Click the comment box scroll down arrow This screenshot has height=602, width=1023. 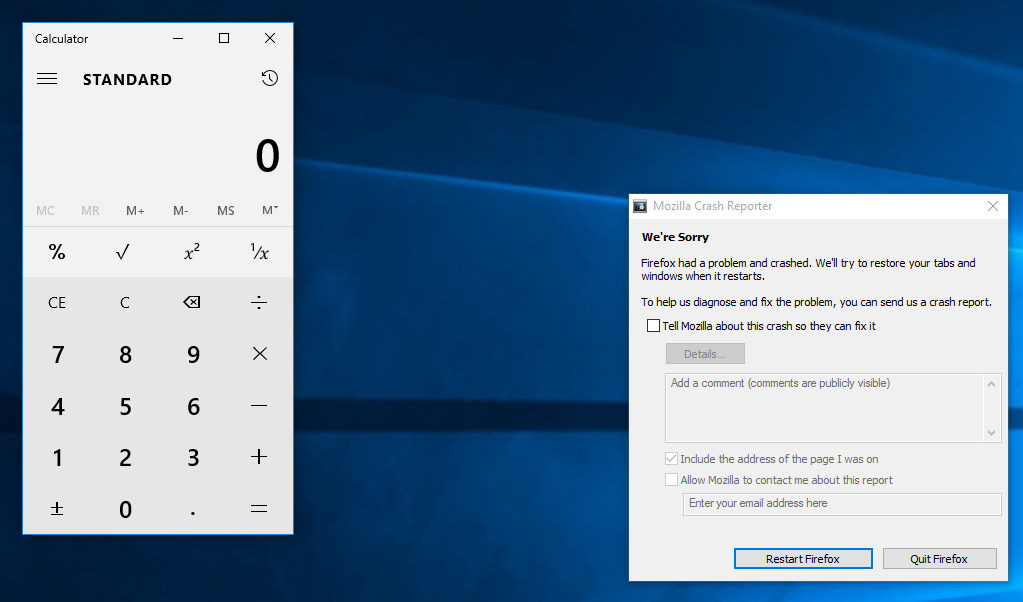pos(992,432)
